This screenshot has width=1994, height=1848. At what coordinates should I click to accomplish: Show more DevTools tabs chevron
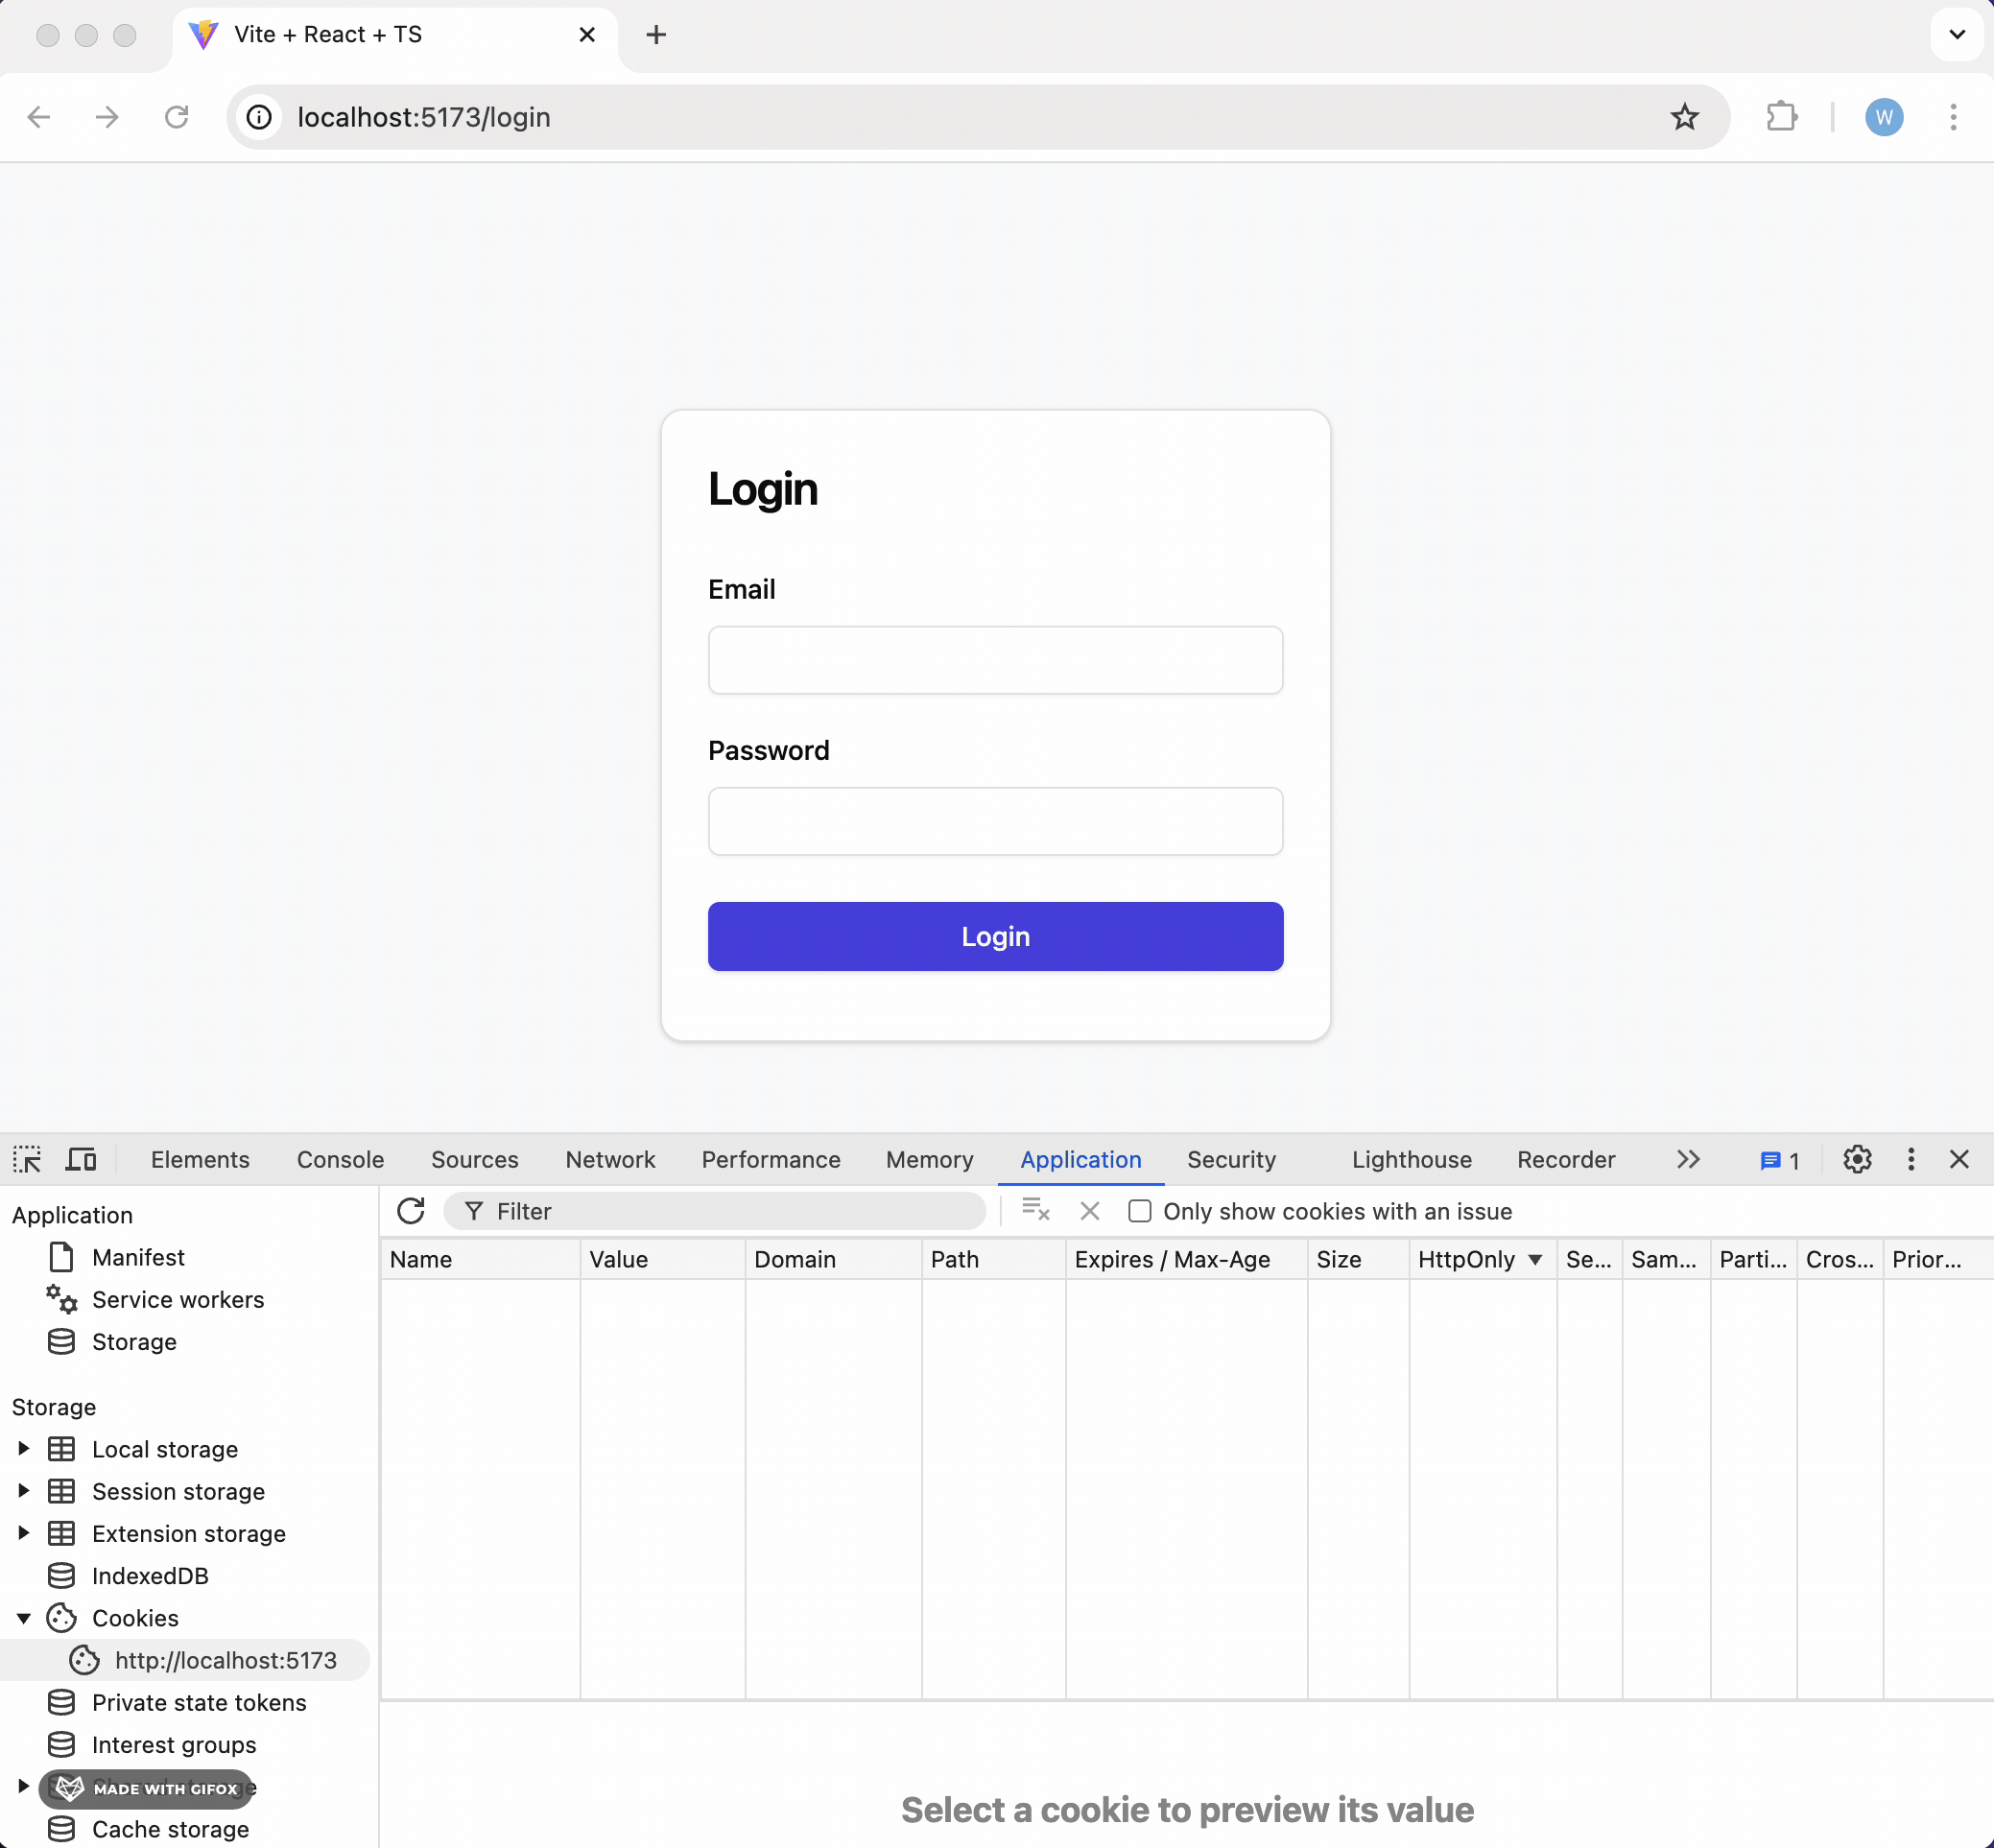point(1688,1160)
